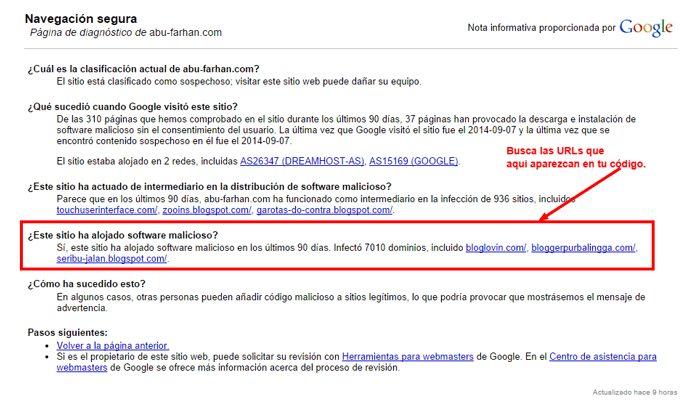
Task: Click 'Actualizado hace 9 horas' footer text
Action: click(x=635, y=392)
